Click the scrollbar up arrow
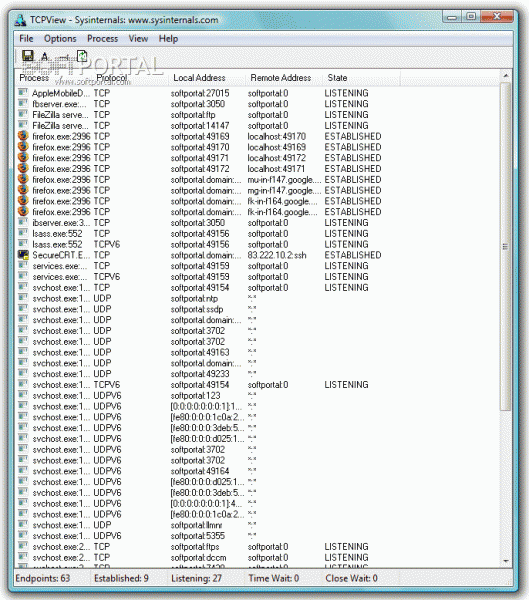This screenshot has width=529, height=600. (x=506, y=76)
